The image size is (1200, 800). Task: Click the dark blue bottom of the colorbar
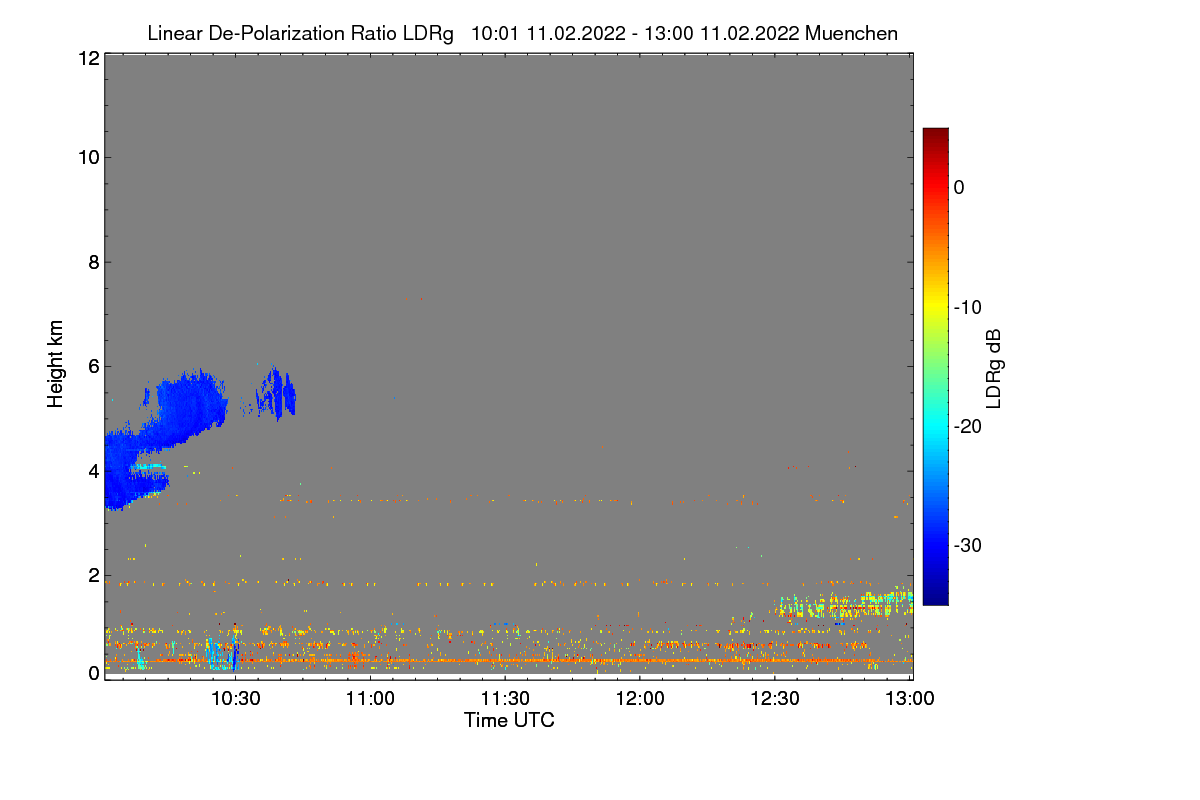pyautogui.click(x=935, y=598)
